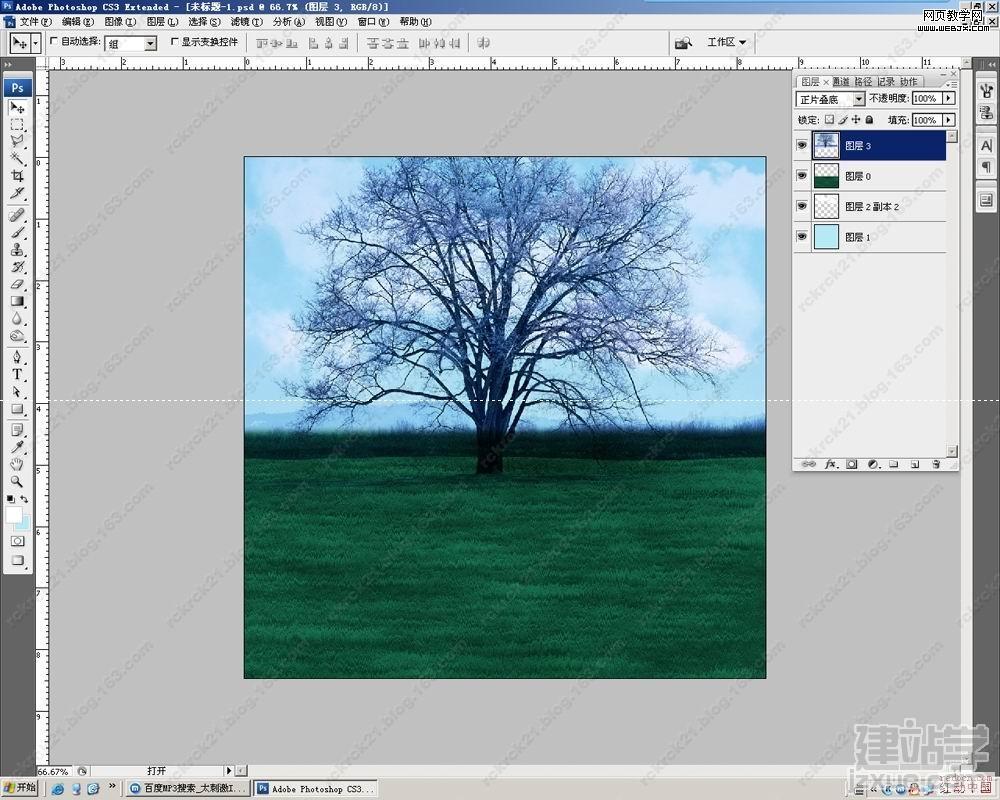Select the Zoom tool

tap(17, 482)
